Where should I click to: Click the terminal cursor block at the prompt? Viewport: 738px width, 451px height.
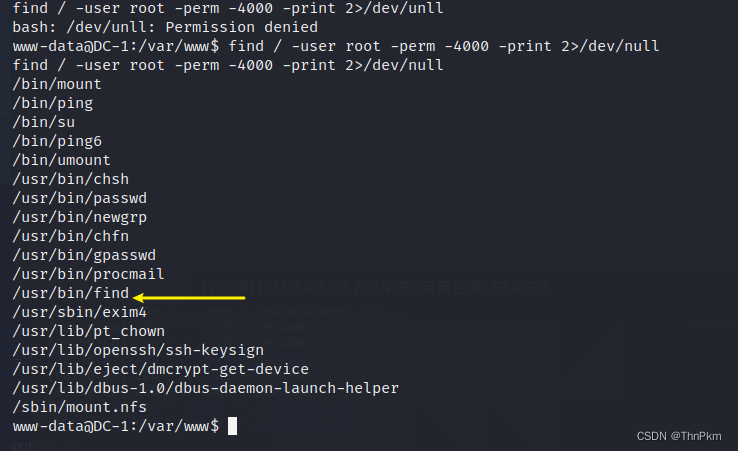[x=232, y=427]
